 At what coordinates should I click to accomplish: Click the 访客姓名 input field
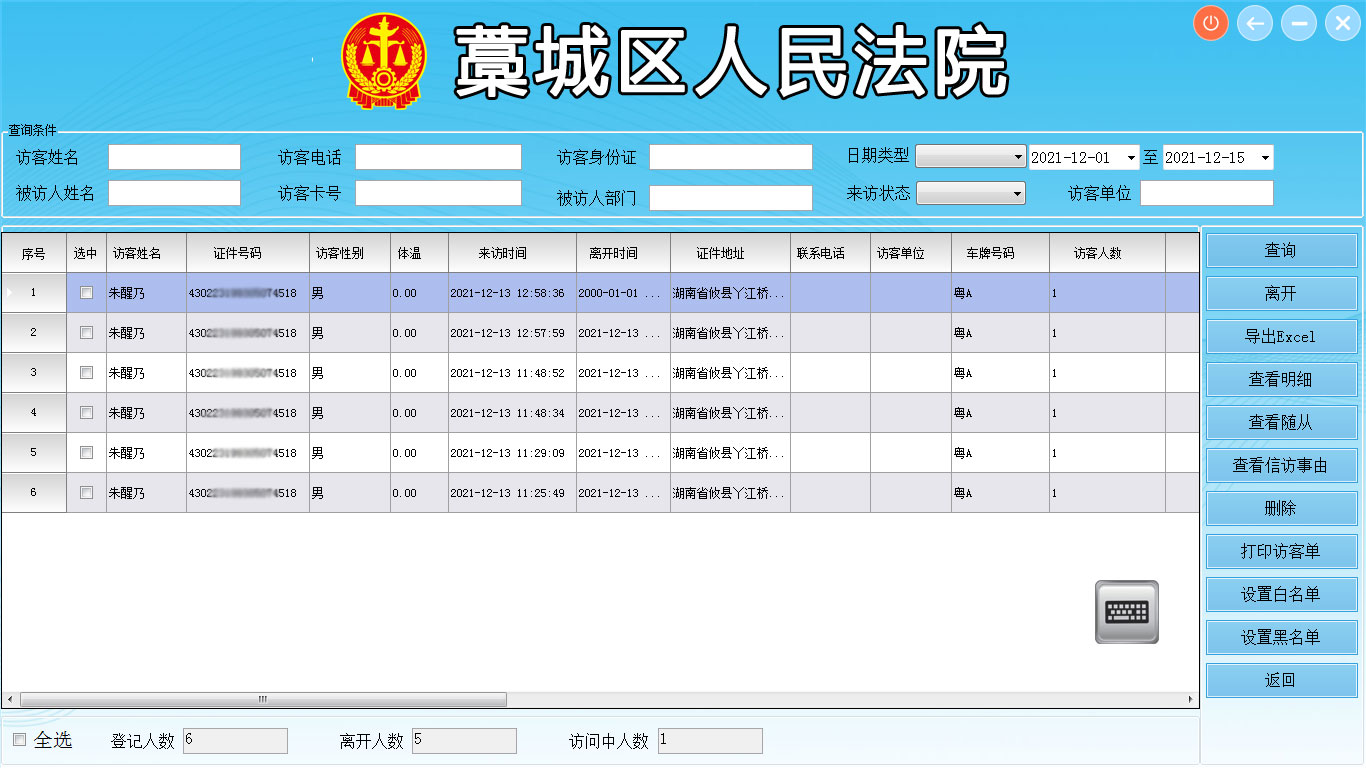[174, 156]
